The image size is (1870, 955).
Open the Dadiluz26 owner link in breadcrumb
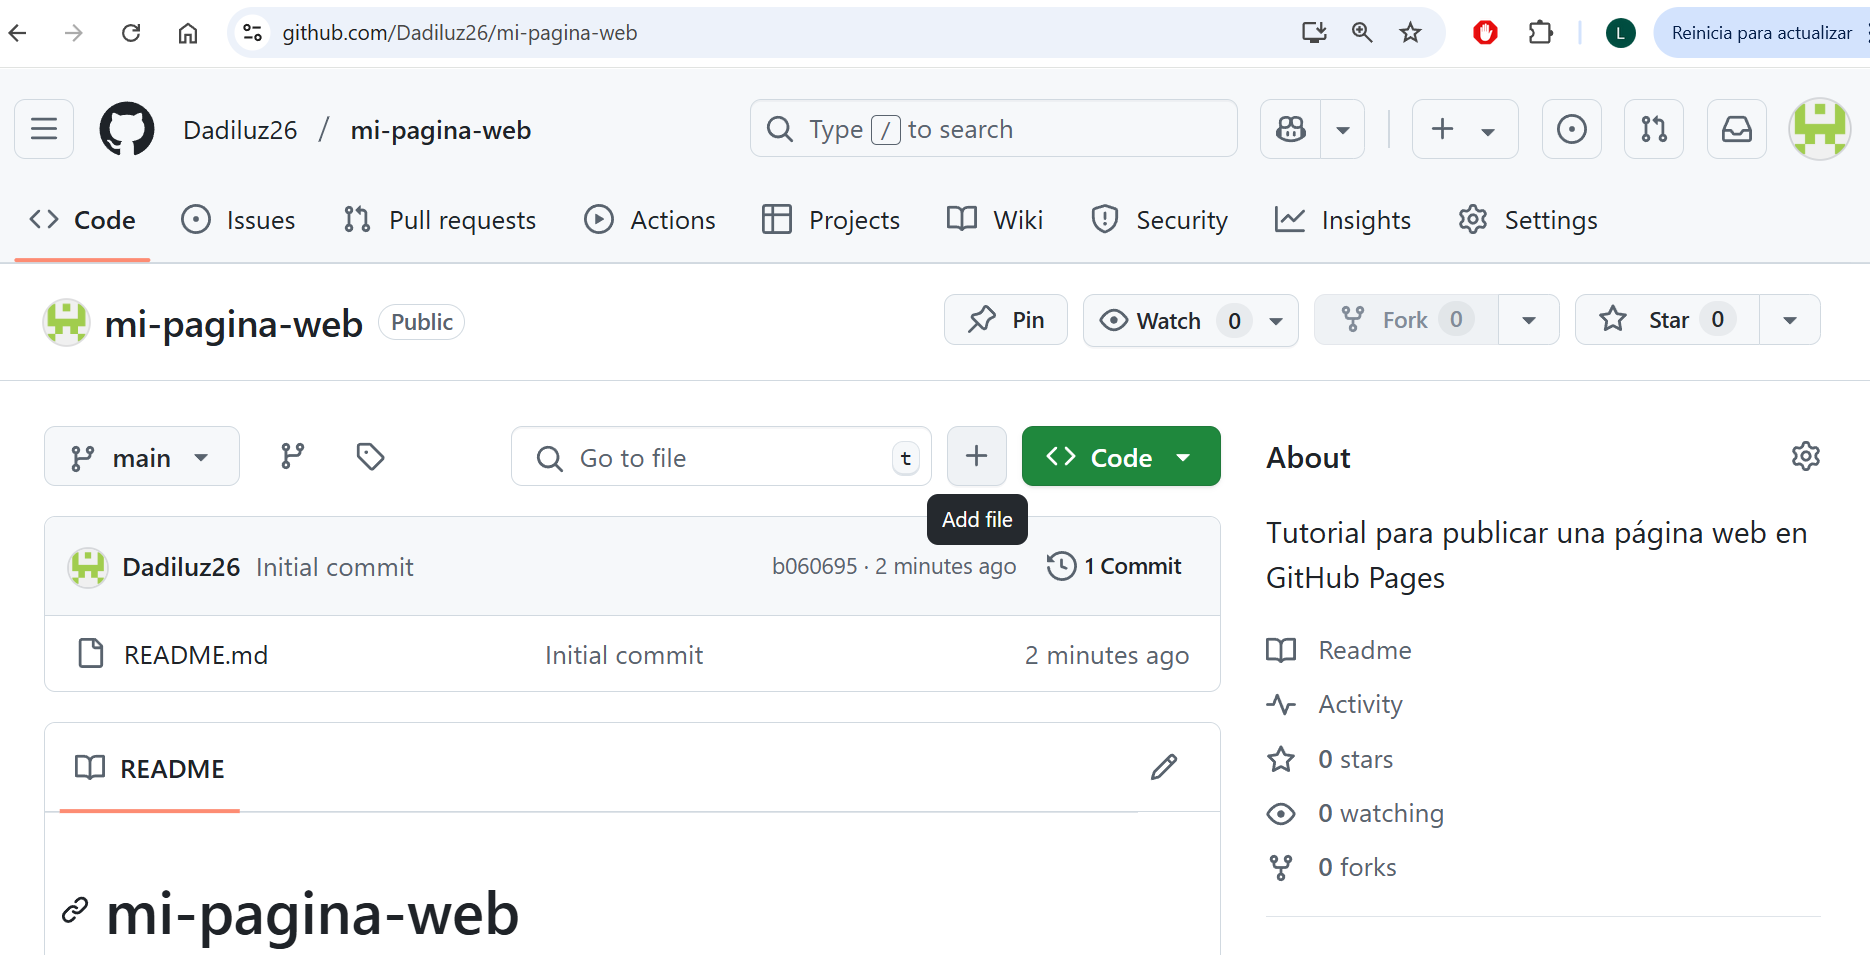pyautogui.click(x=240, y=130)
